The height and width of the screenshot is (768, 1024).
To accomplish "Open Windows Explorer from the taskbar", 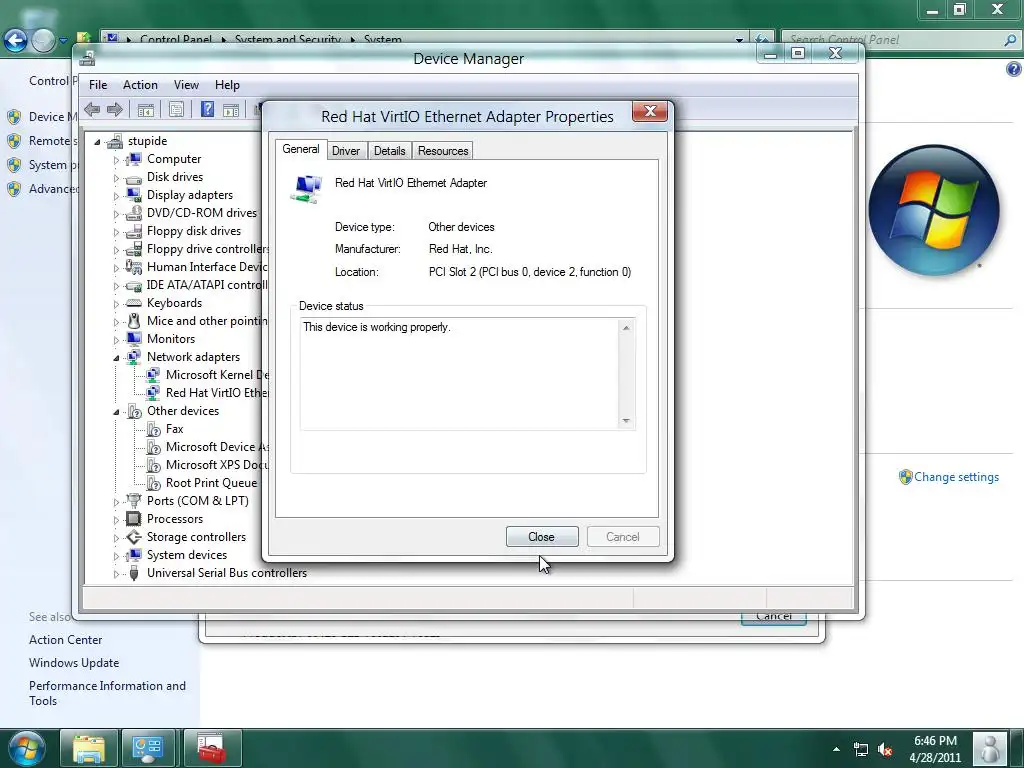I will coord(89,748).
